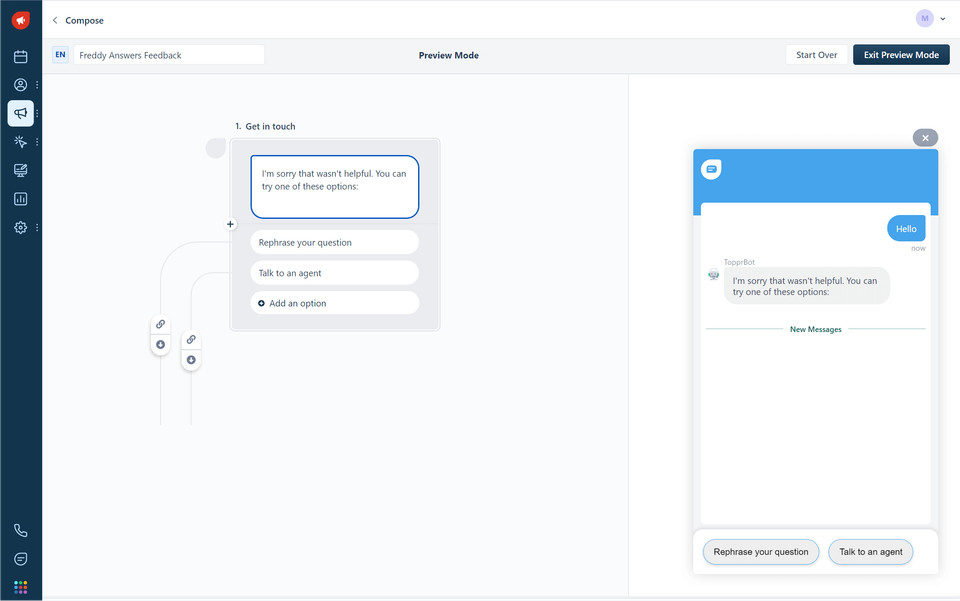Select the Rephrase your question option in editor
The height and width of the screenshot is (601, 960).
(334, 243)
